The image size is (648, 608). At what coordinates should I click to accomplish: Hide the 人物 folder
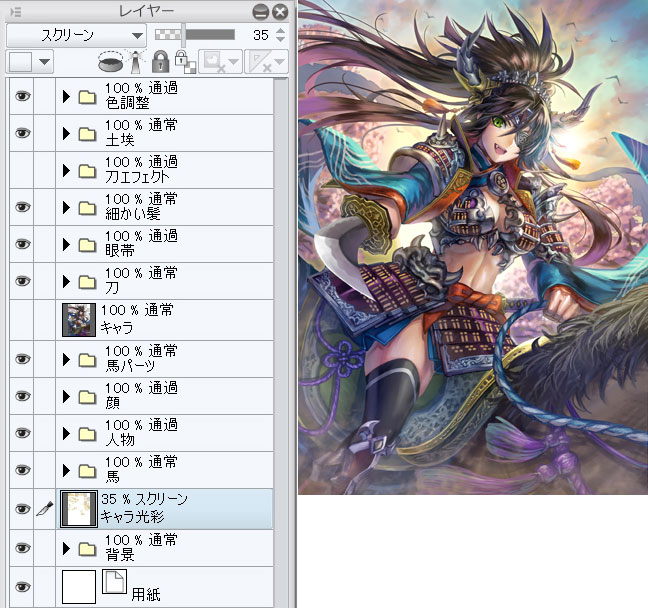click(22, 433)
